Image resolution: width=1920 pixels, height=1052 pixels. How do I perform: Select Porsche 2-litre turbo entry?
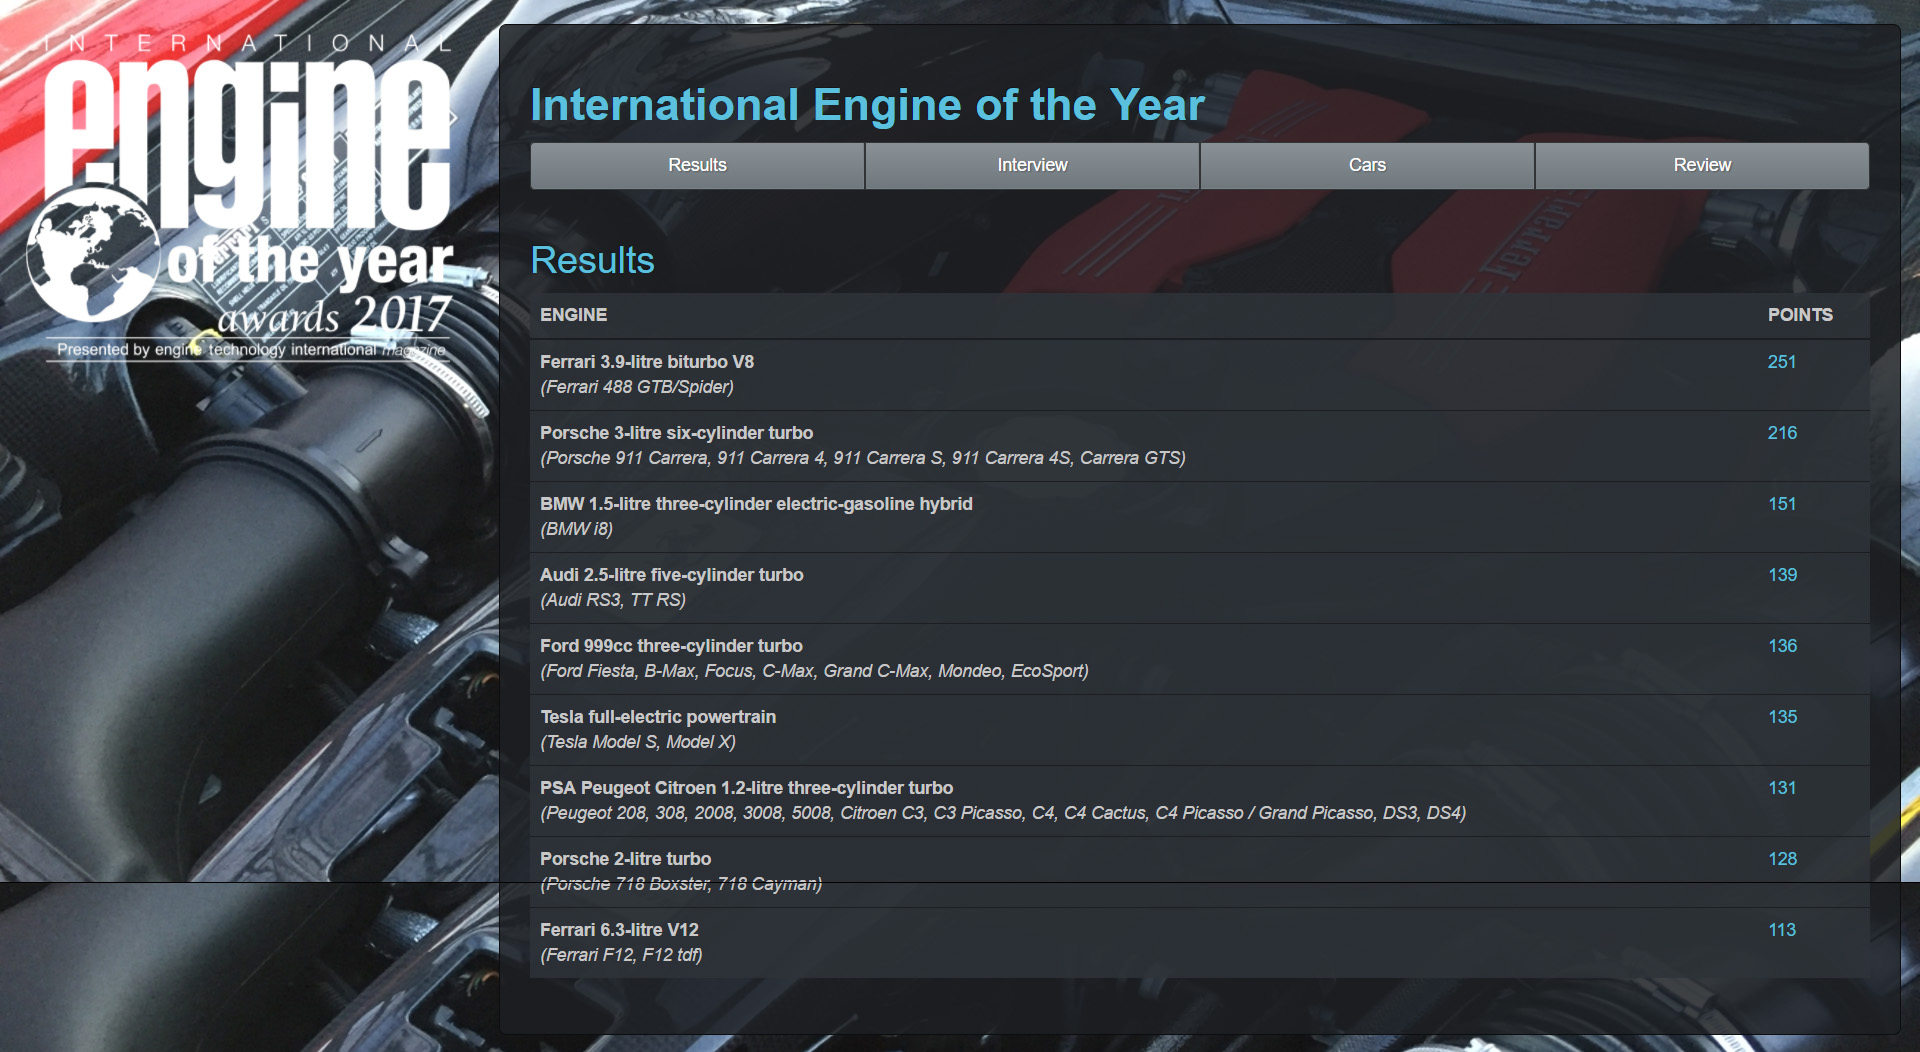1199,872
